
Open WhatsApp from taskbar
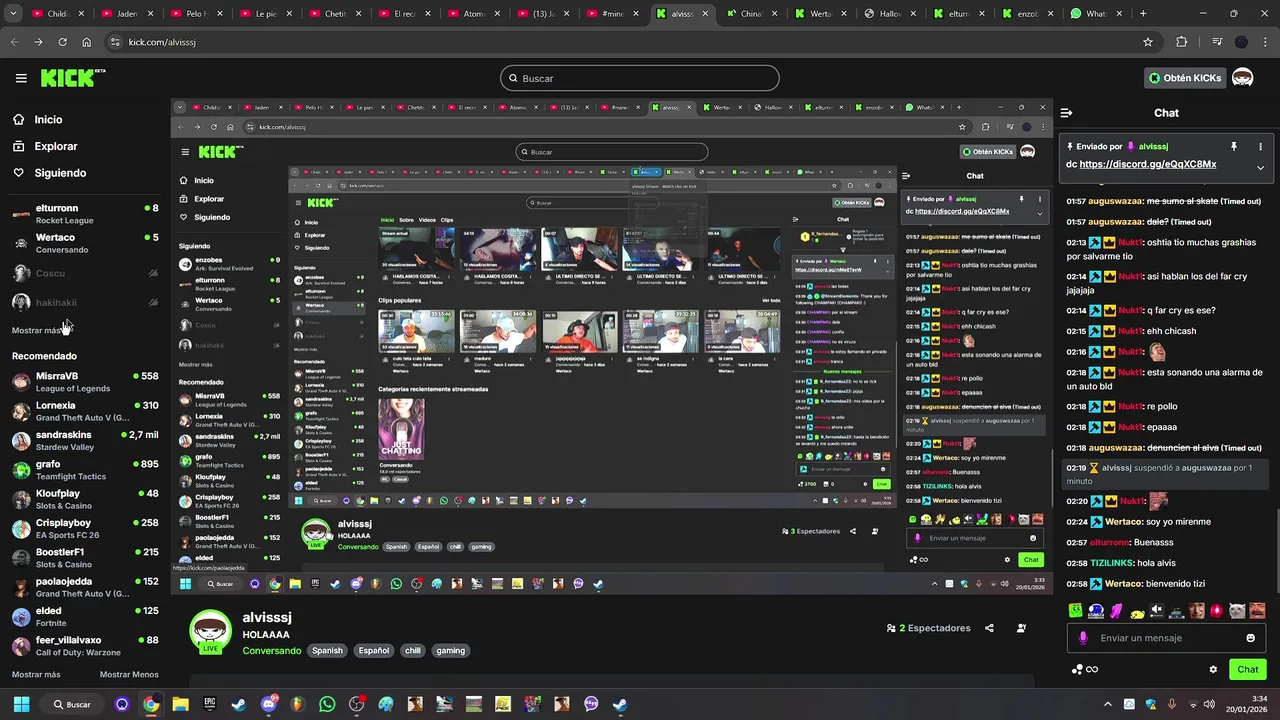tap(327, 704)
